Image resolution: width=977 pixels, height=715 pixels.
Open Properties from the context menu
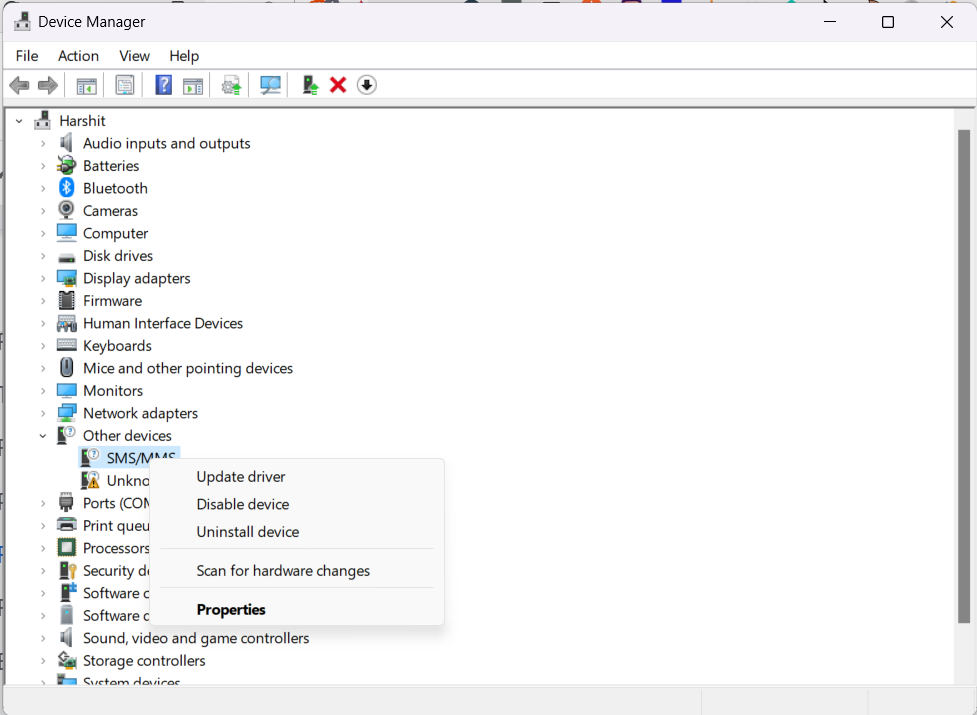[231, 610]
